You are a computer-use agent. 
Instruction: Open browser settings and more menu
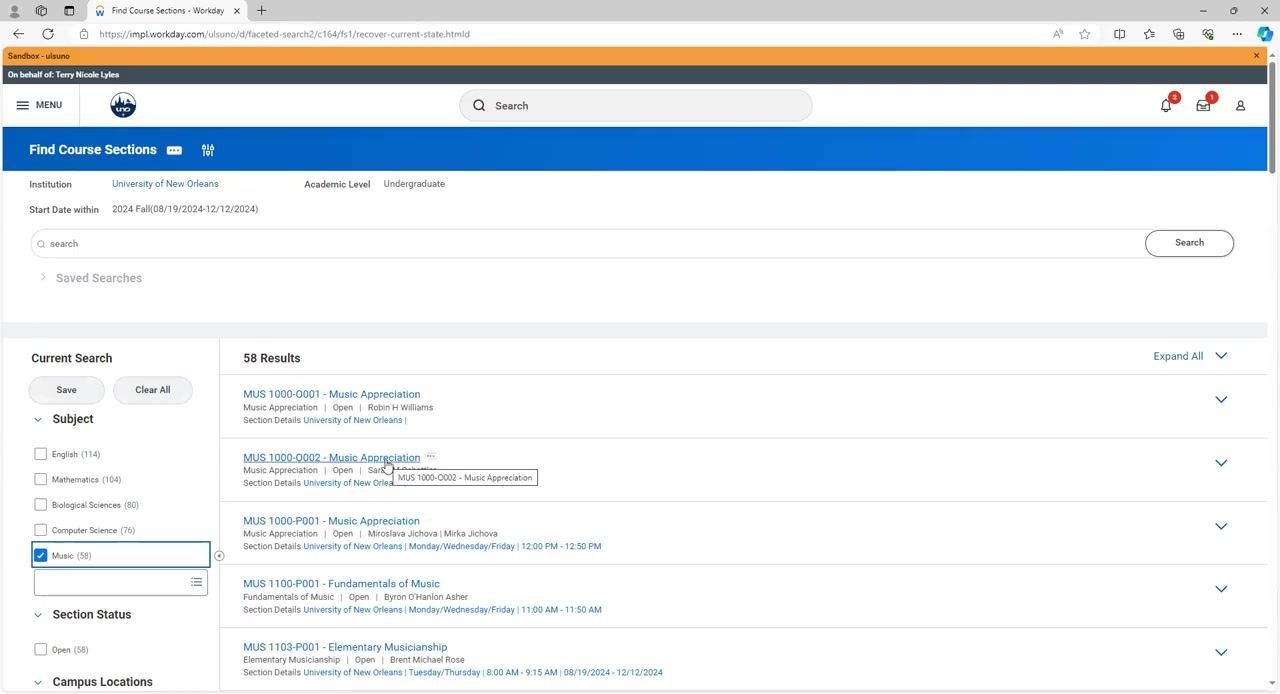(x=1237, y=34)
